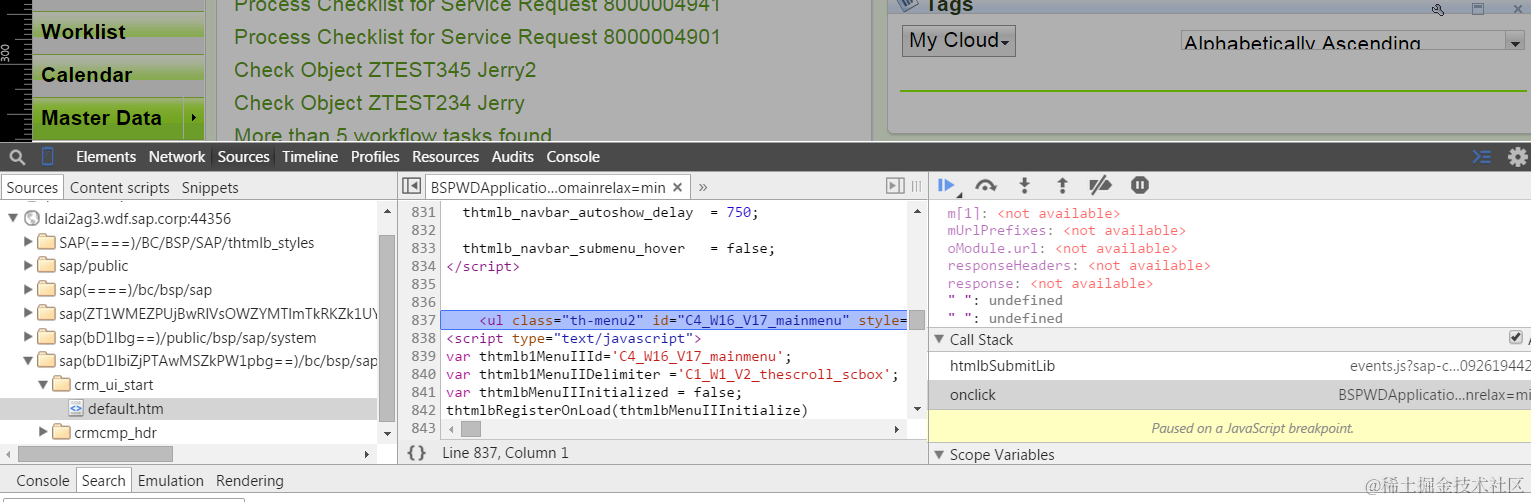Toggle the device mode phone icon
This screenshot has width=1531, height=502.
click(x=47, y=157)
